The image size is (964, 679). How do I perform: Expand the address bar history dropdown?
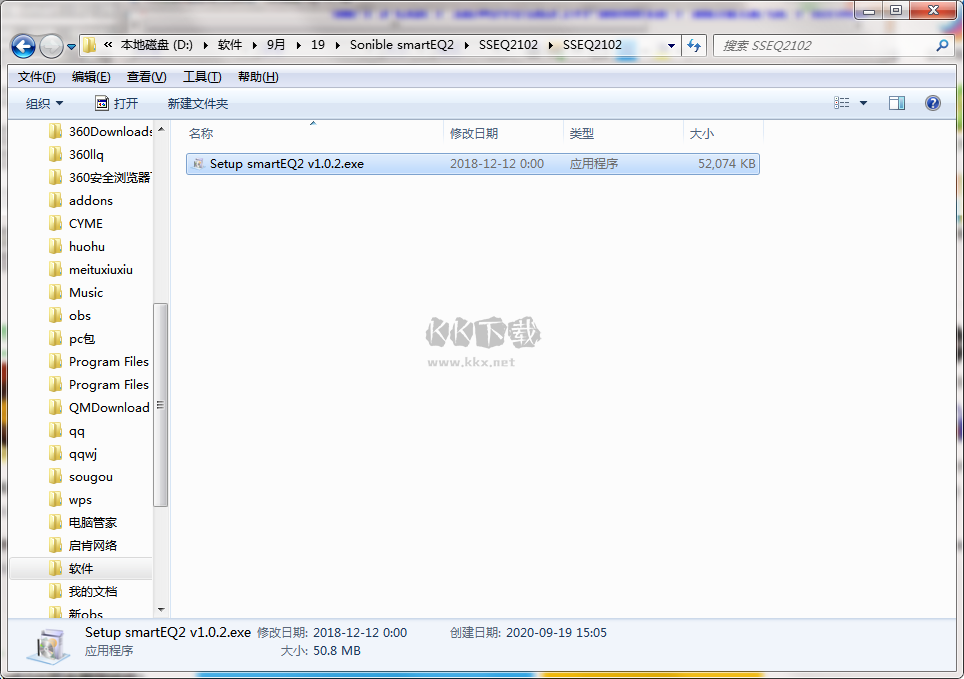click(670, 46)
